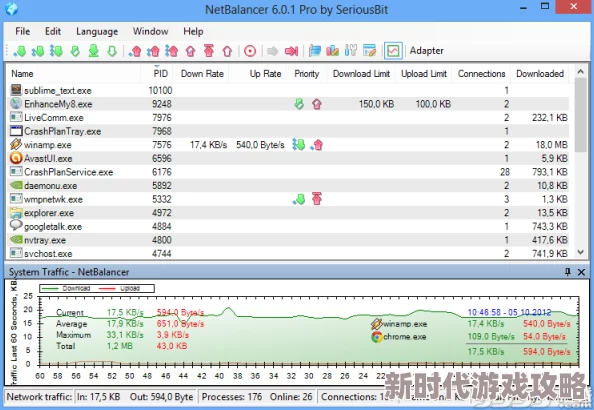Viewport: 594px width, 410px height.
Task: Set upload priority to High
Action: coord(172,51)
